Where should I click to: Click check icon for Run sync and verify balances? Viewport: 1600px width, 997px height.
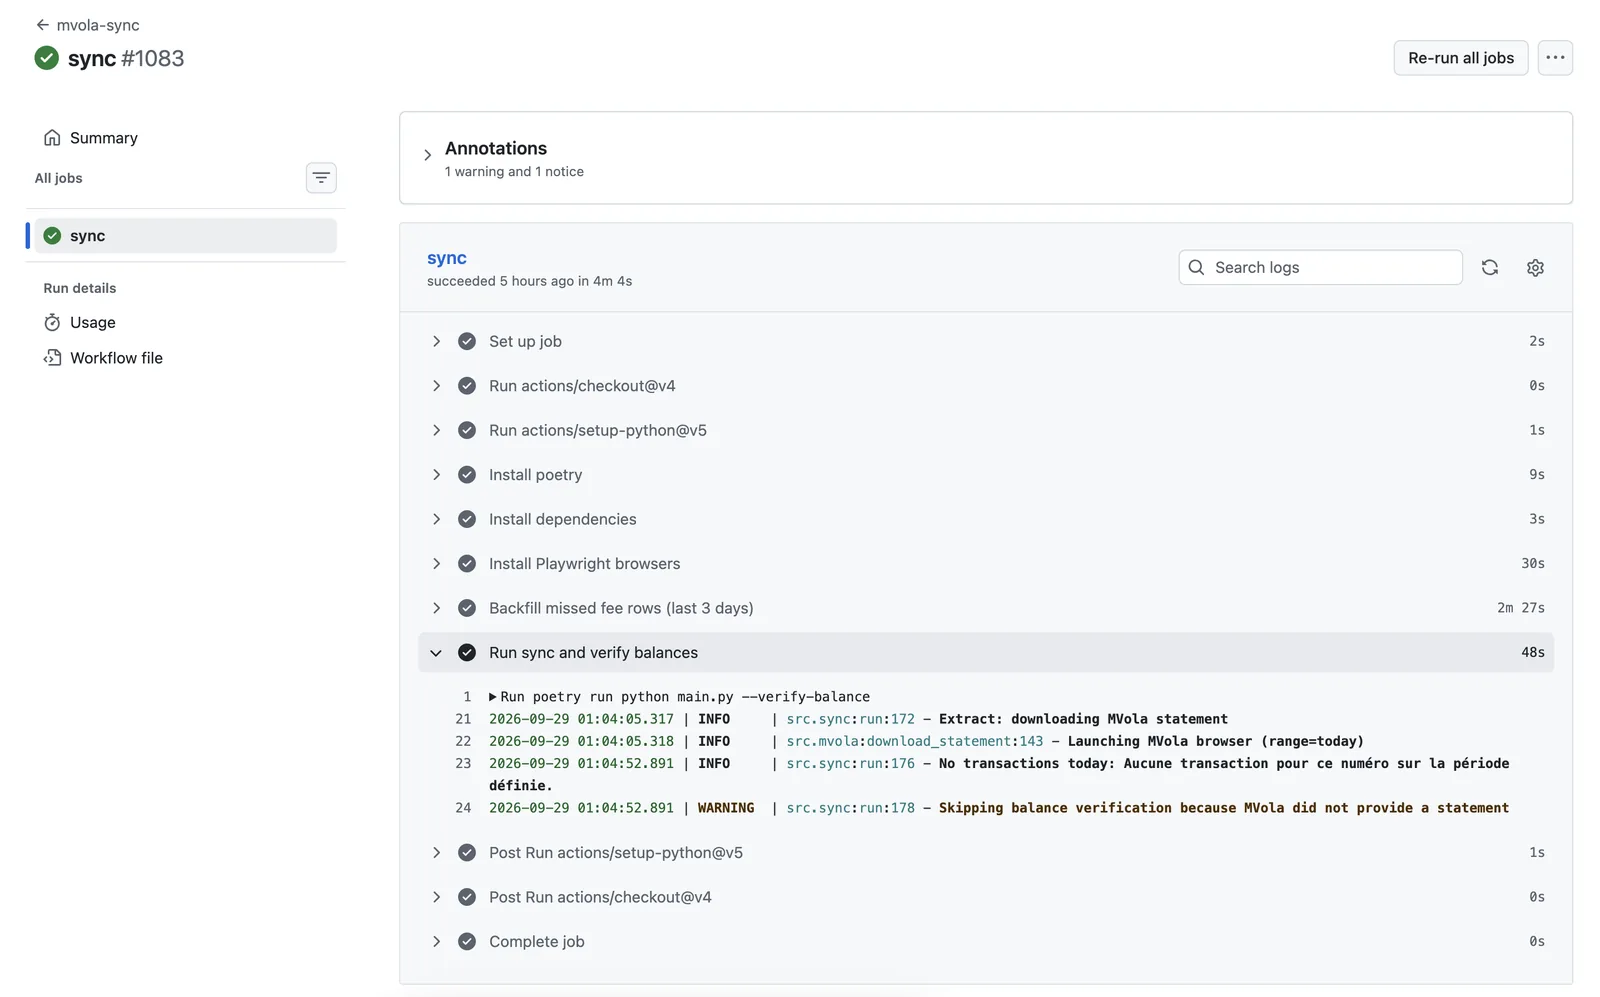point(467,653)
